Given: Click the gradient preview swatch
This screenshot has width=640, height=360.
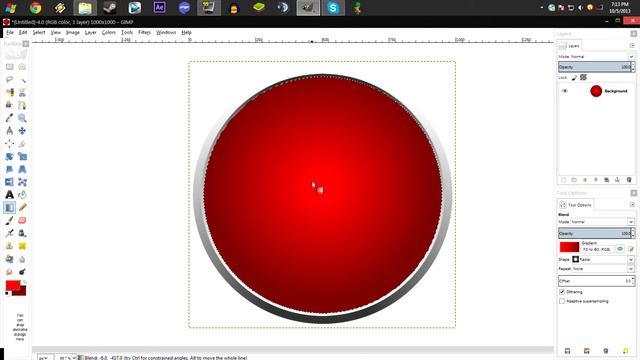Looking at the screenshot, I should click(x=569, y=247).
